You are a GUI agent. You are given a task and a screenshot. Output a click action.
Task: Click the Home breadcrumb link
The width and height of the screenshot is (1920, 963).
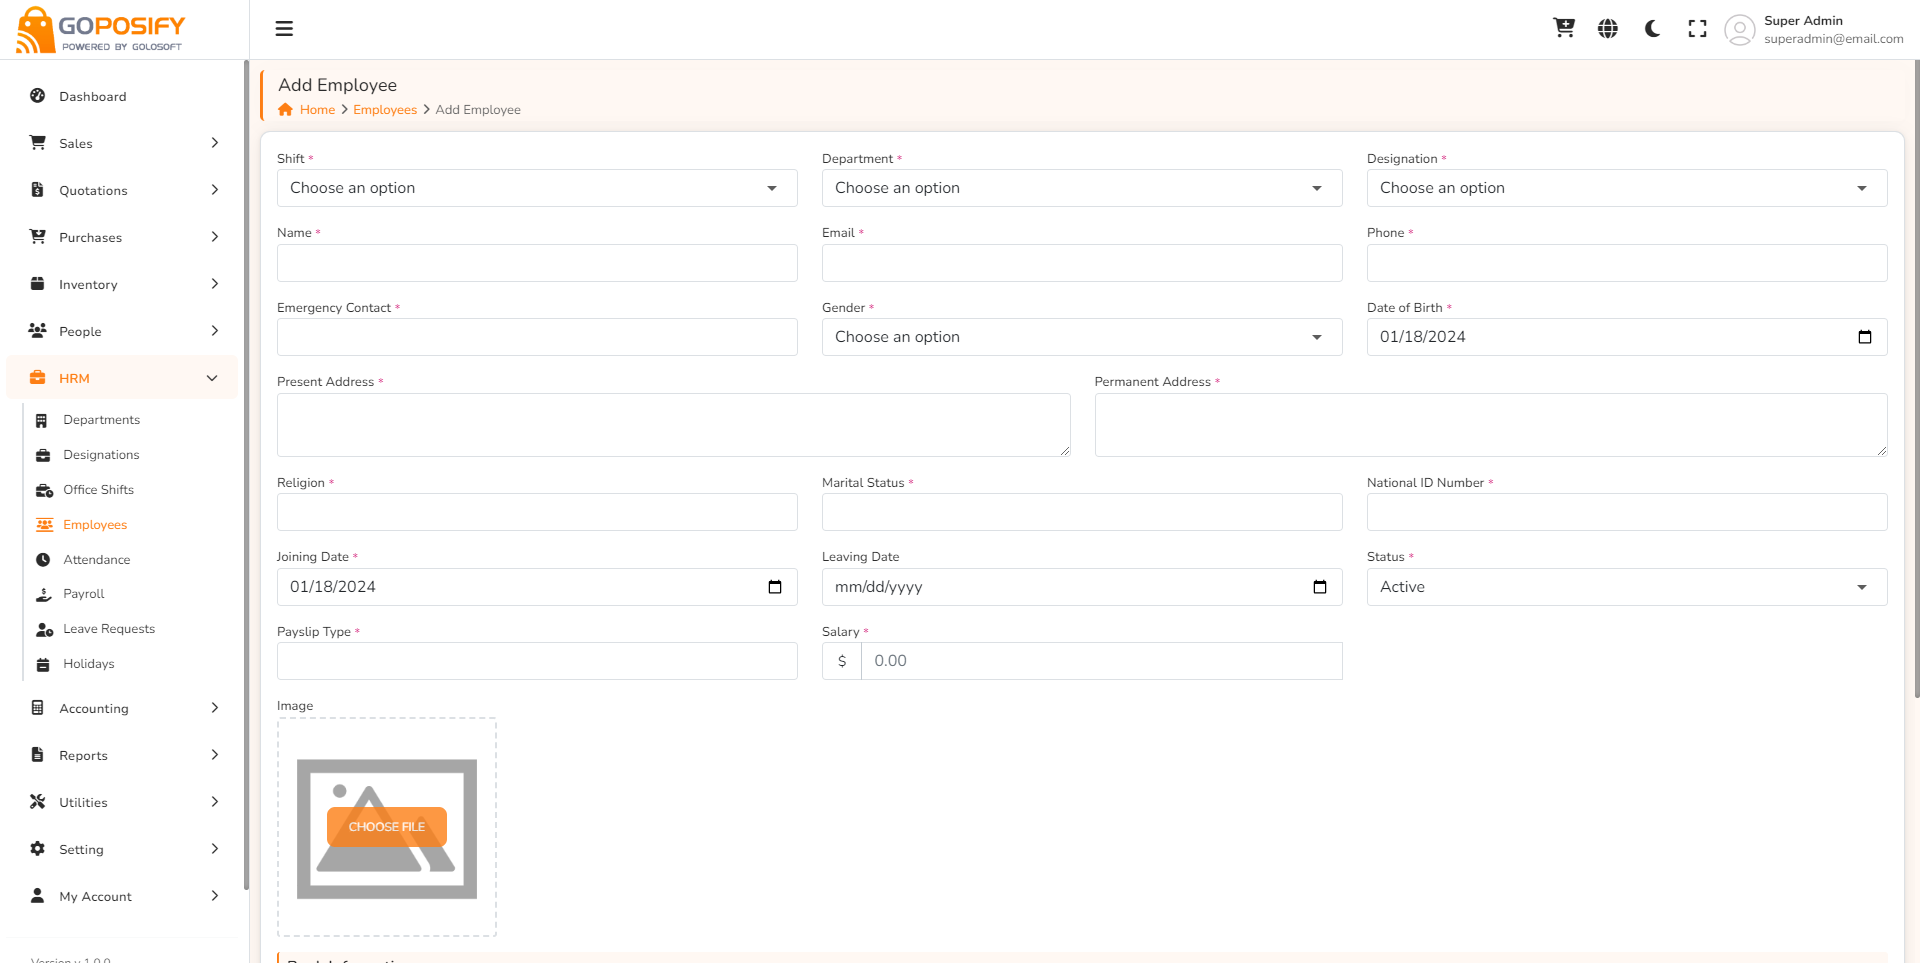coord(317,110)
